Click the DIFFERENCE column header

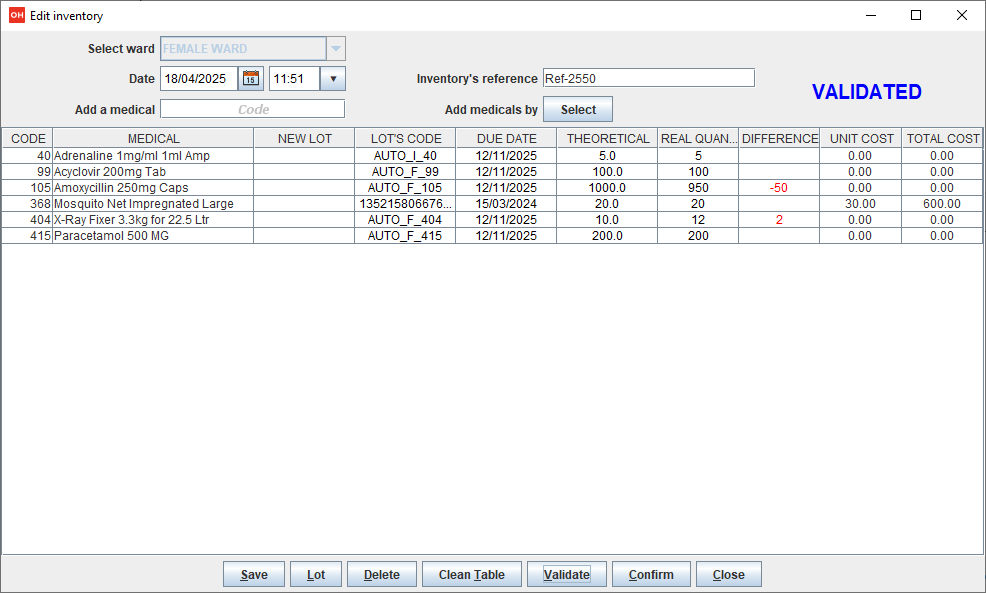click(x=779, y=138)
